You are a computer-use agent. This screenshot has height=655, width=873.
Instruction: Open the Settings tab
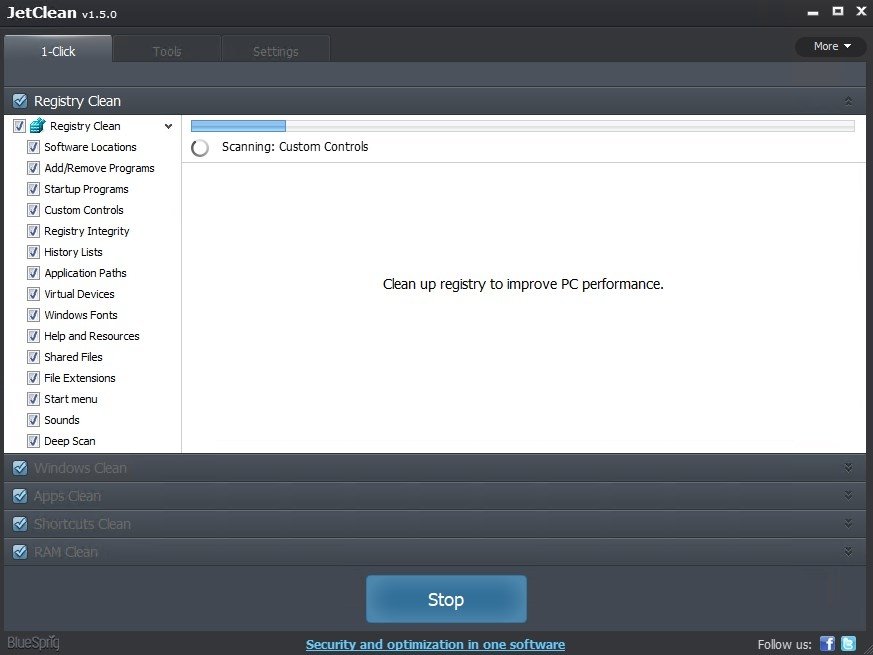(276, 50)
